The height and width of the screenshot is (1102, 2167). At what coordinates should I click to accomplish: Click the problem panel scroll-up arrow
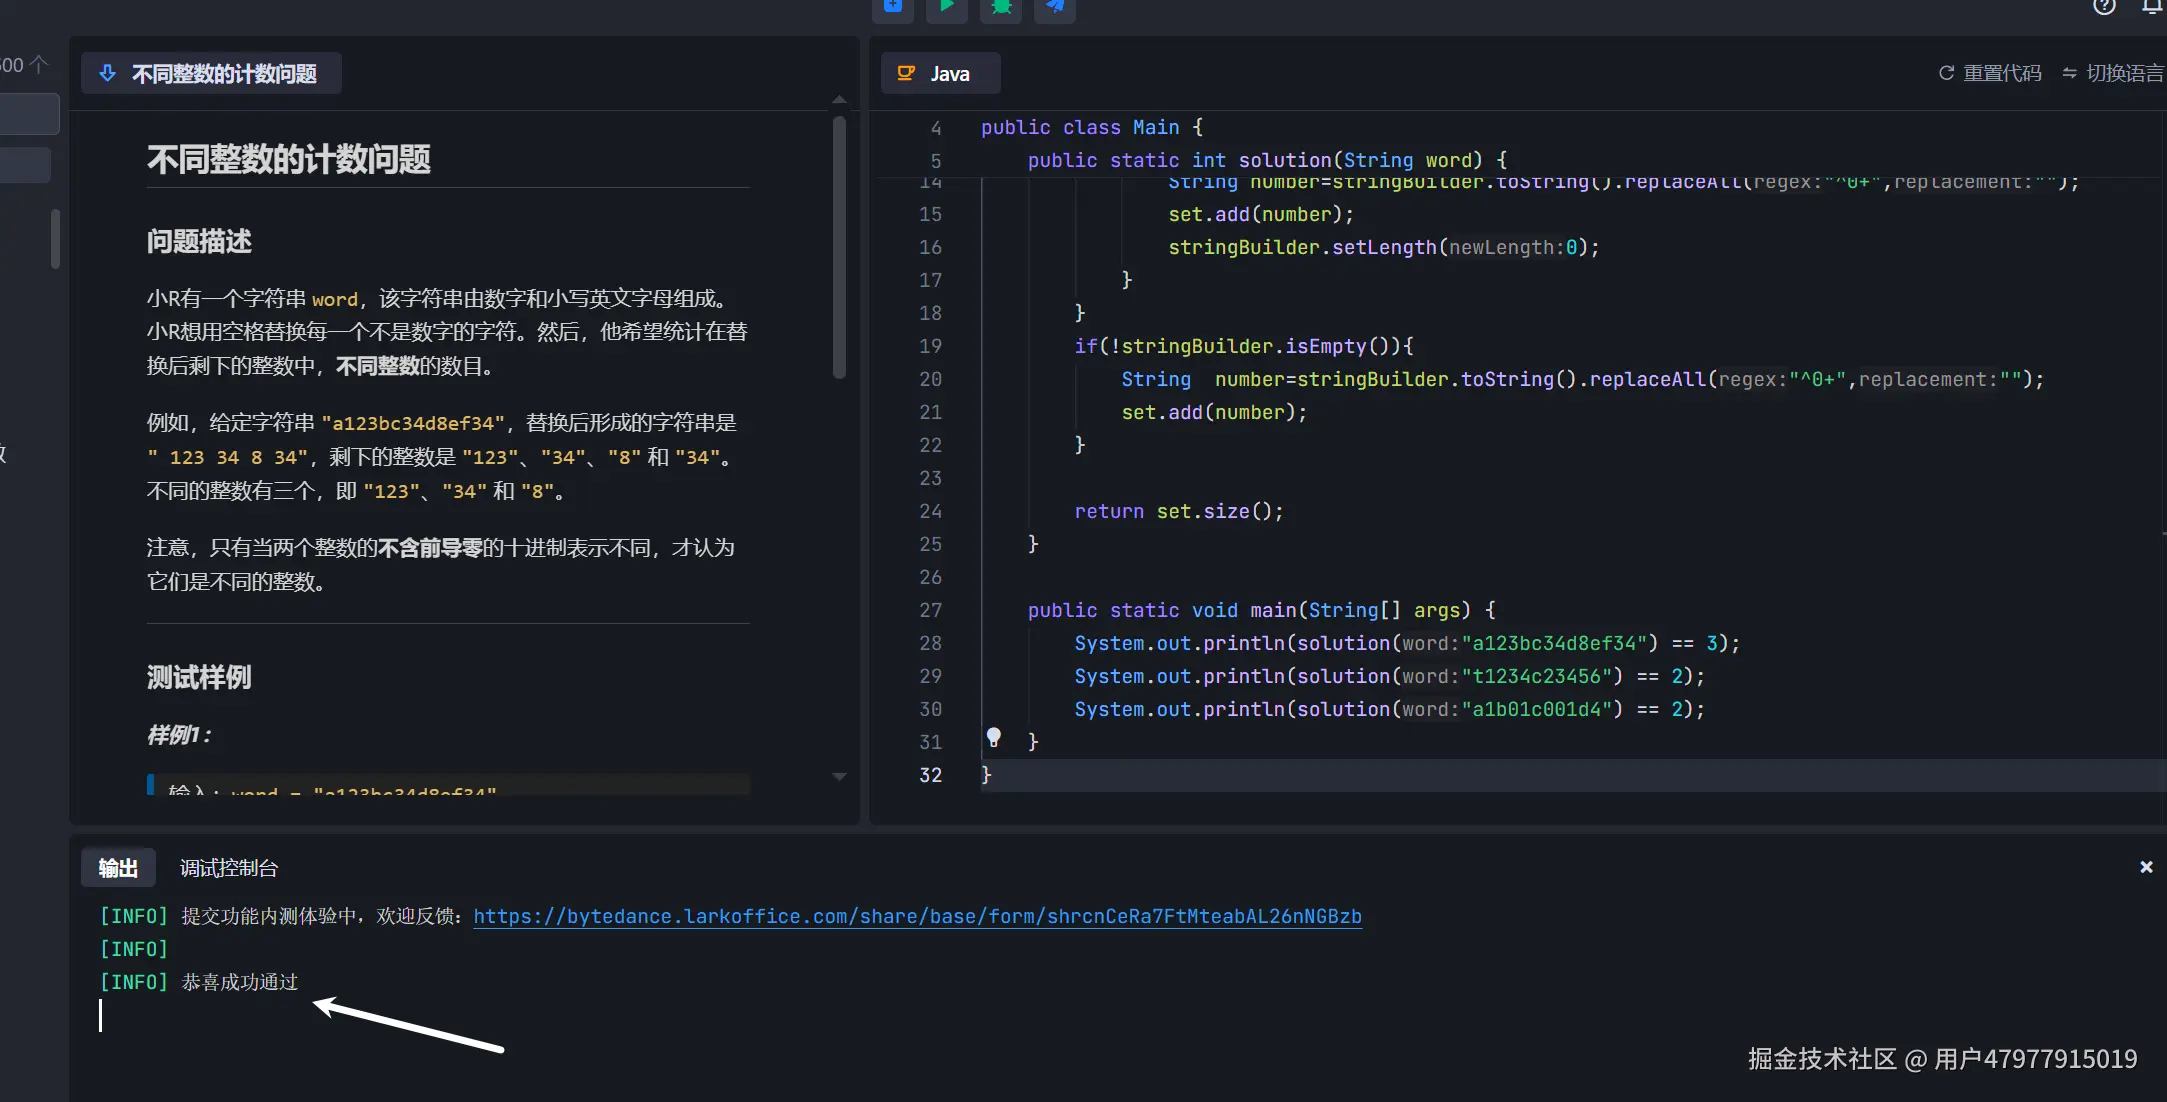[x=839, y=100]
